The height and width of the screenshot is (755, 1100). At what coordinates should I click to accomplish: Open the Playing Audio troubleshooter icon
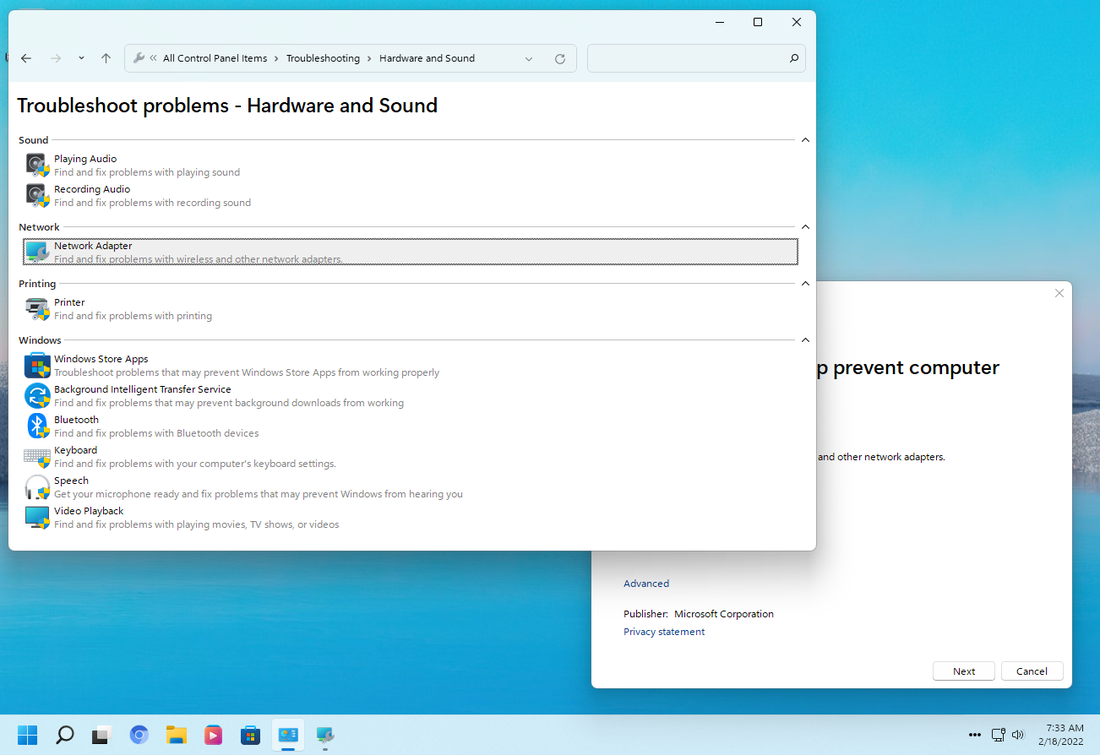[37, 166]
